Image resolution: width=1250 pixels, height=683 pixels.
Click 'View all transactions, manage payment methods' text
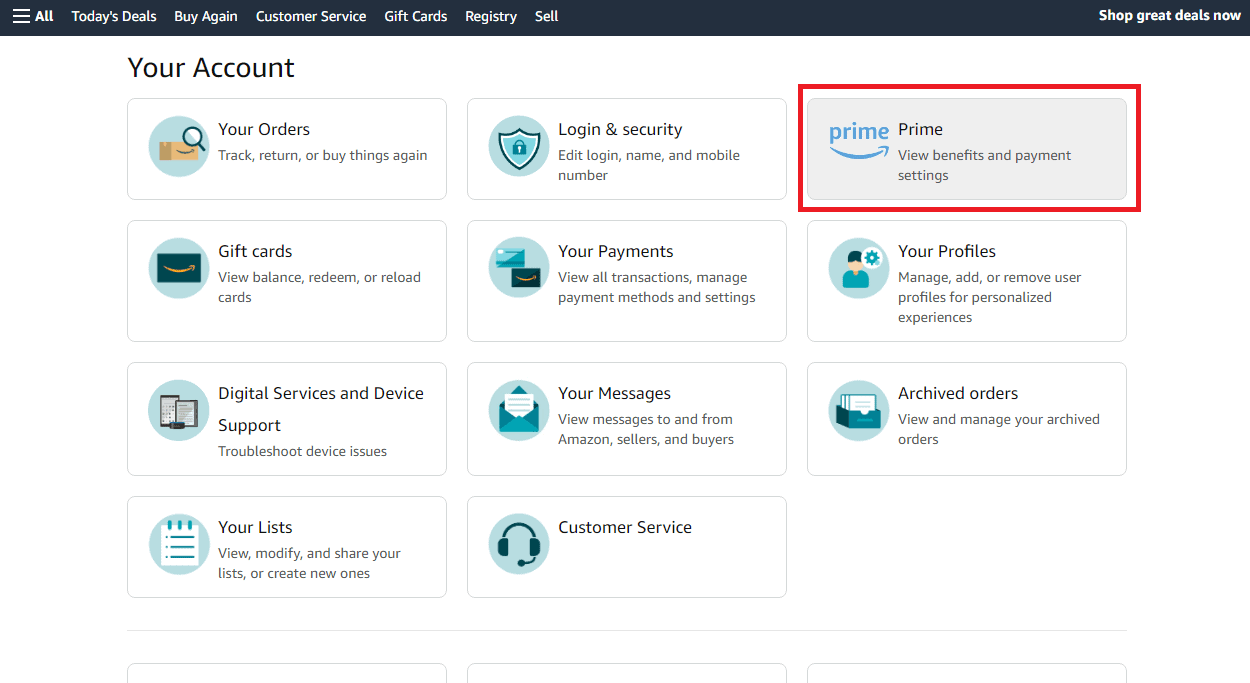tap(657, 287)
